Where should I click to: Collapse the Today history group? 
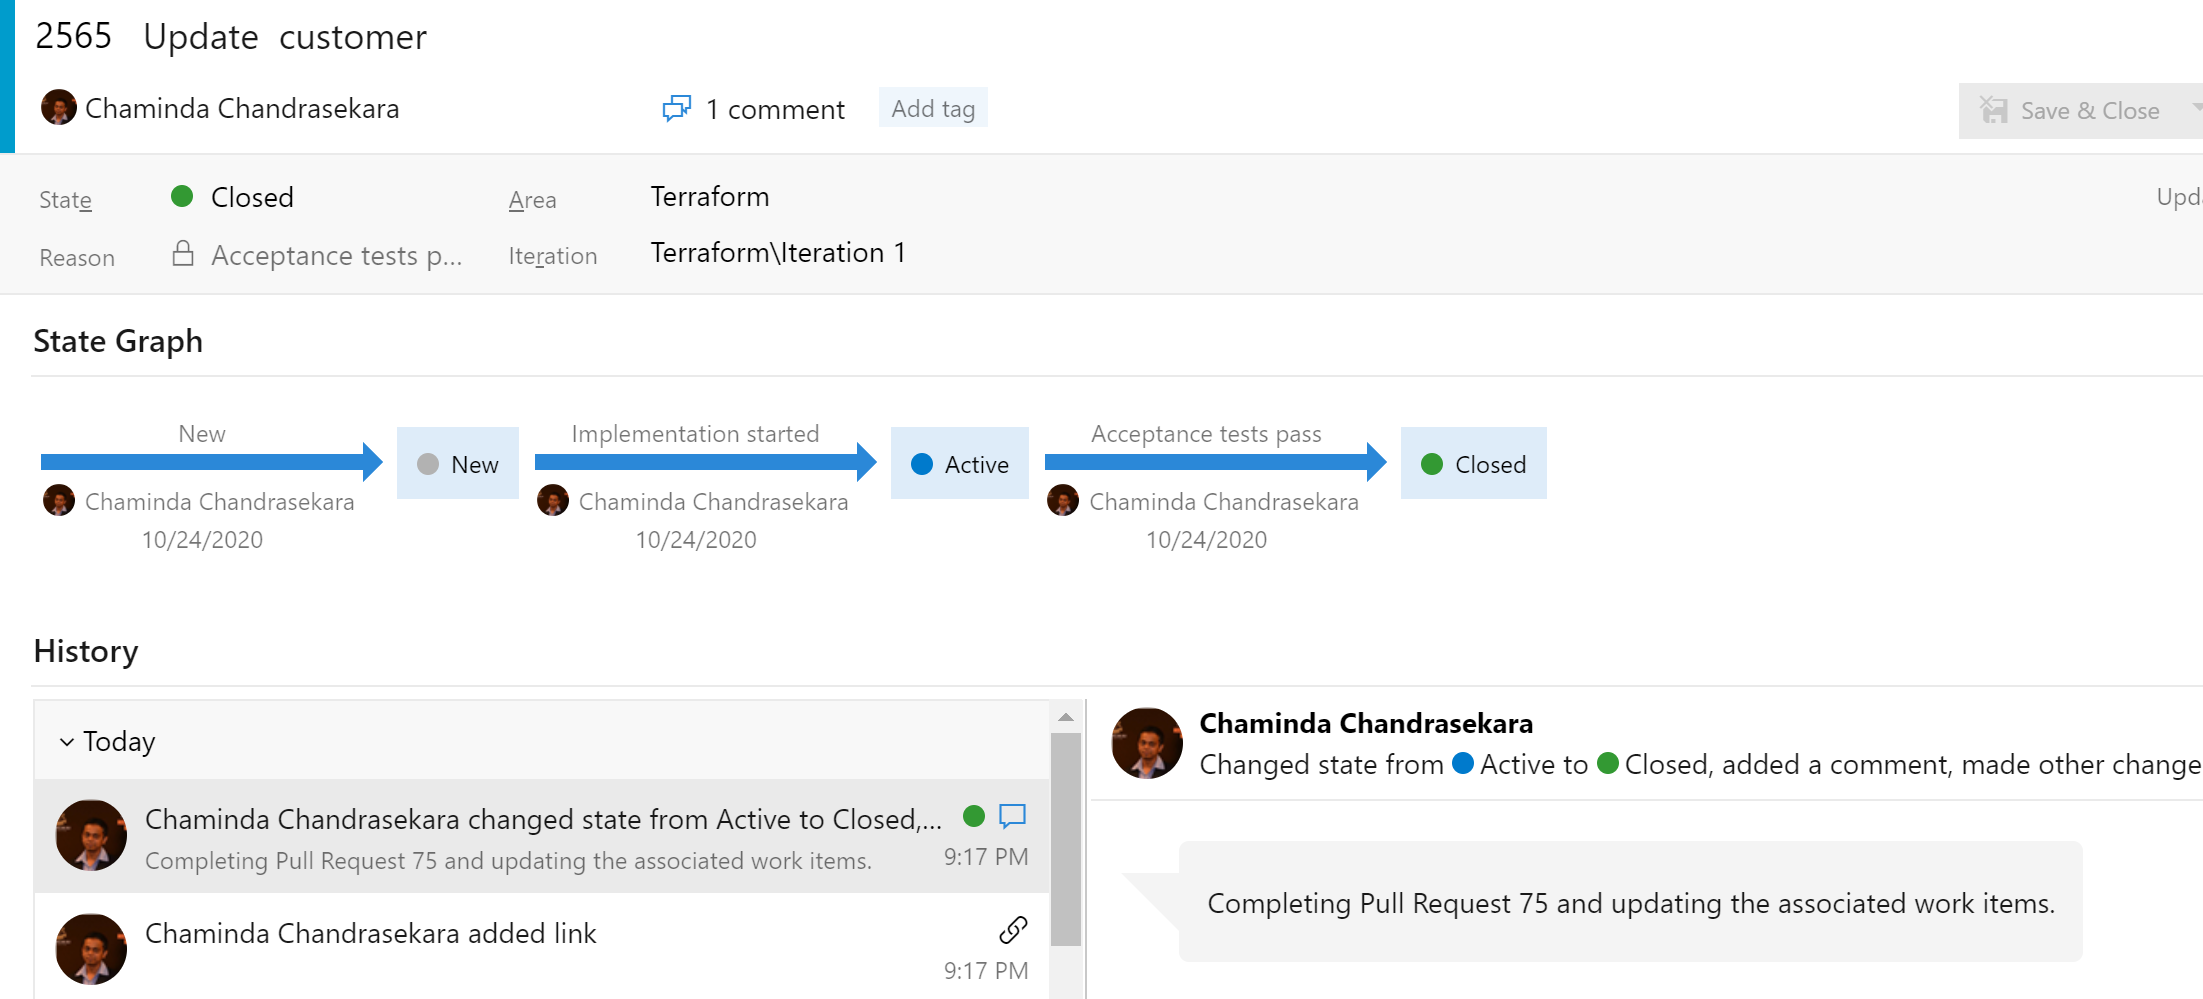click(67, 741)
